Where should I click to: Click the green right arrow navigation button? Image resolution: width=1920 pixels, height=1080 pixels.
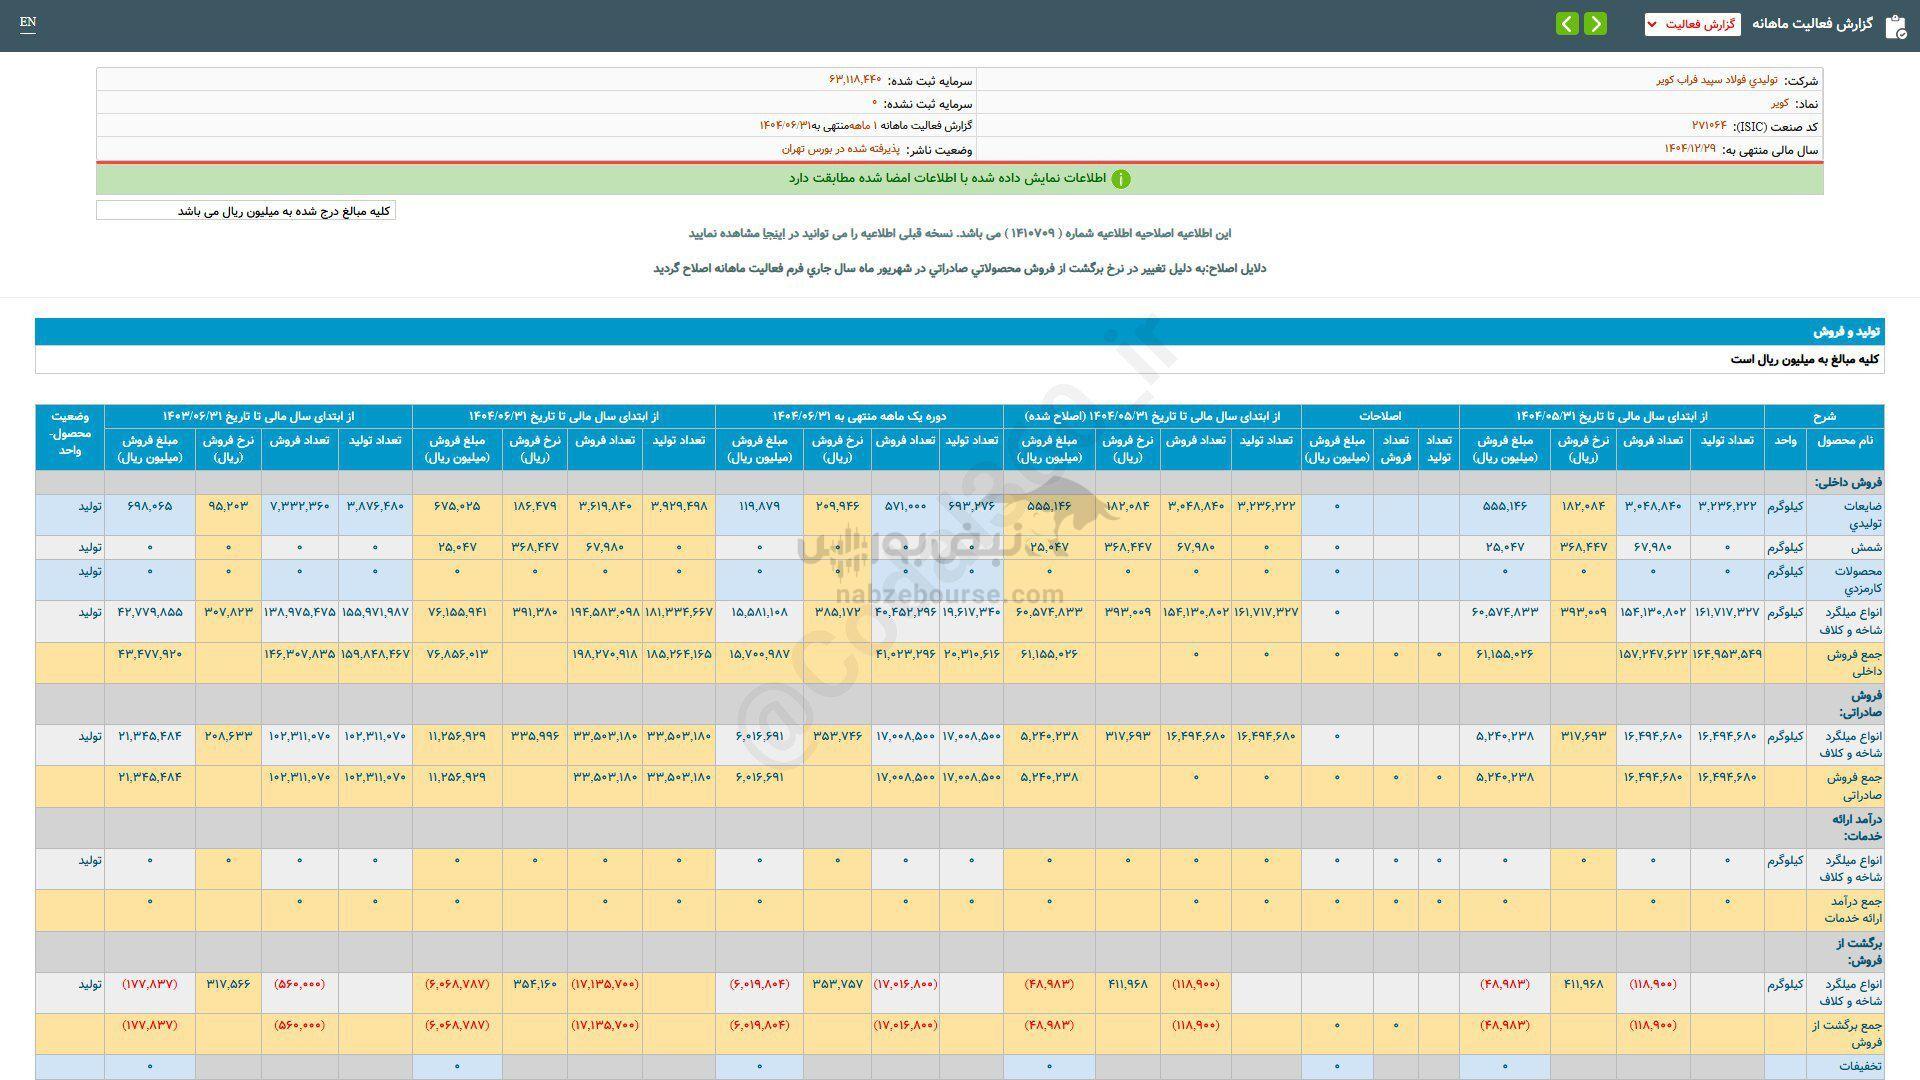(1596, 23)
